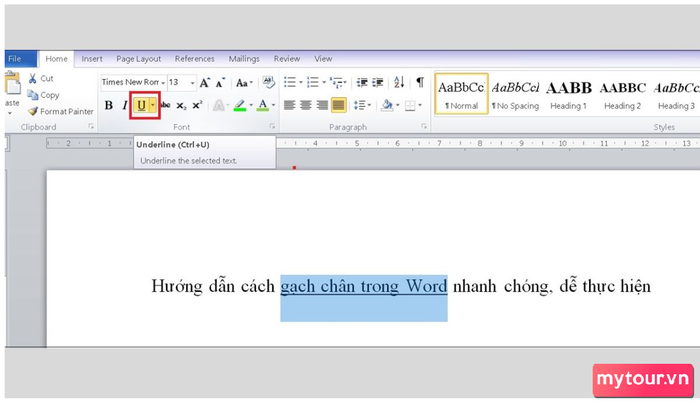
Task: Apply the Normal style
Action: pyautogui.click(x=461, y=94)
